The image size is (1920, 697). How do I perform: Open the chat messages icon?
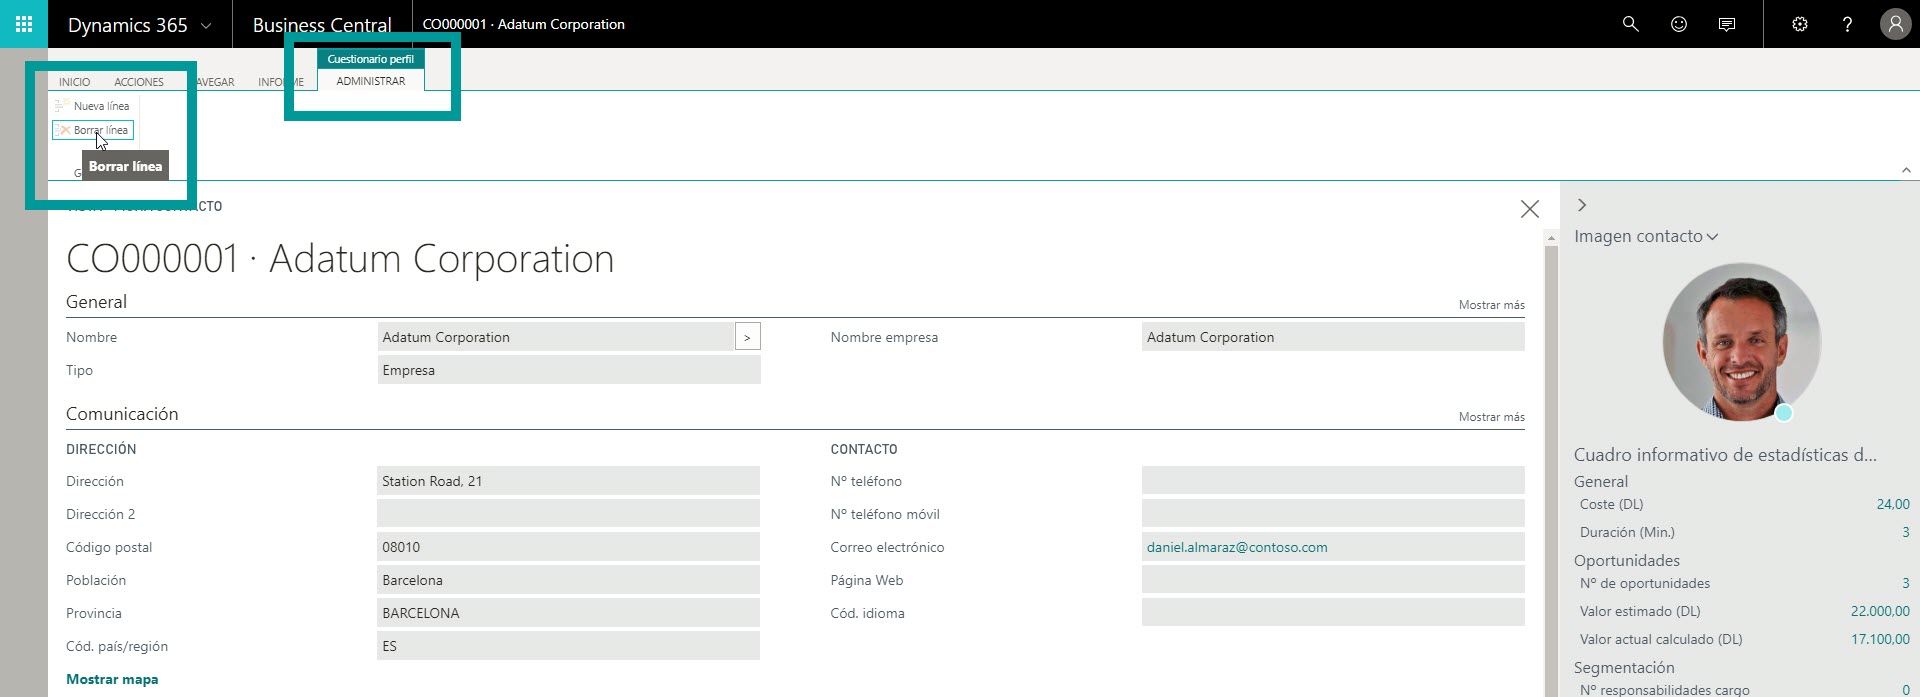[1727, 24]
